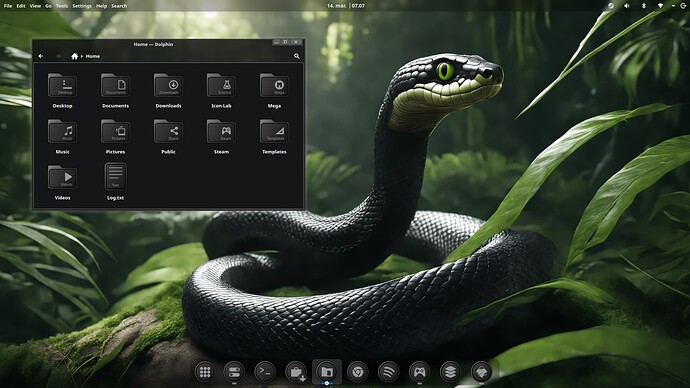
Task: Go forward in Dolphin navigation
Action: [58, 56]
